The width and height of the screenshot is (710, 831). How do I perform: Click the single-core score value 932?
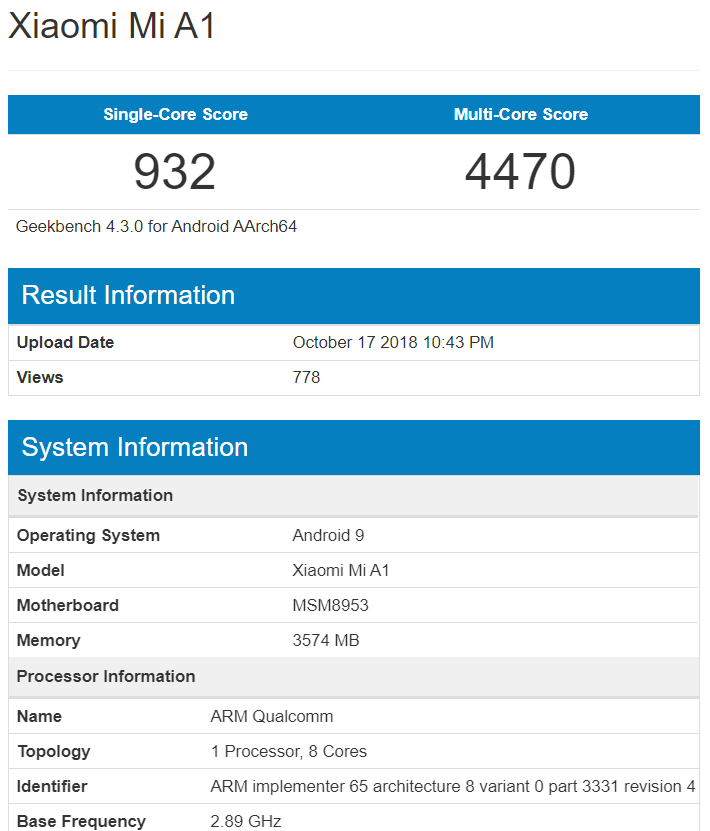(174, 171)
